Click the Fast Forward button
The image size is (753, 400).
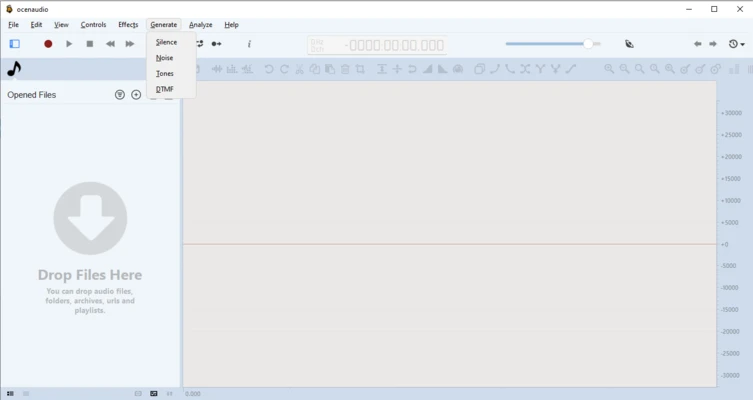tap(130, 44)
